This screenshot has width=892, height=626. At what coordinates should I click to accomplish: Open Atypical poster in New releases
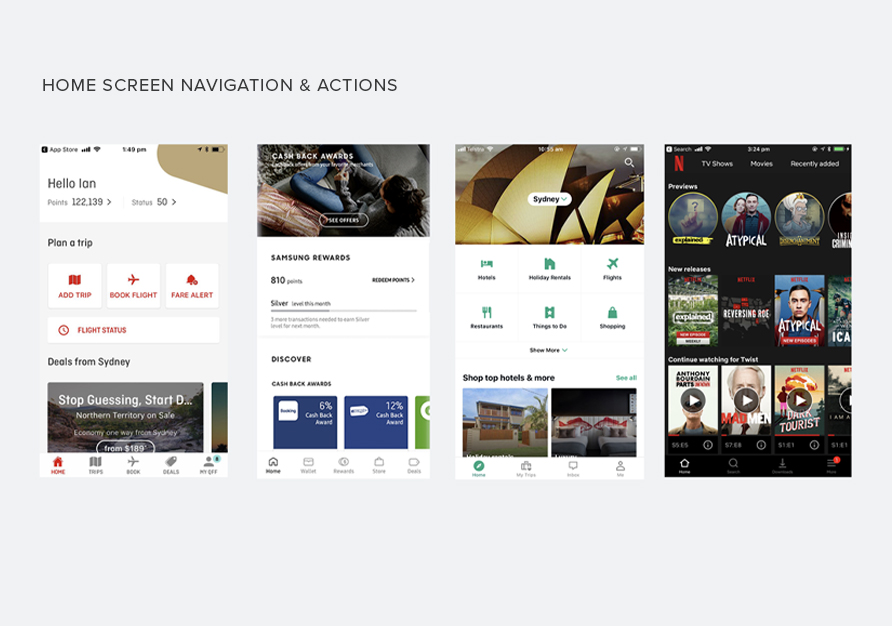pyautogui.click(x=799, y=311)
